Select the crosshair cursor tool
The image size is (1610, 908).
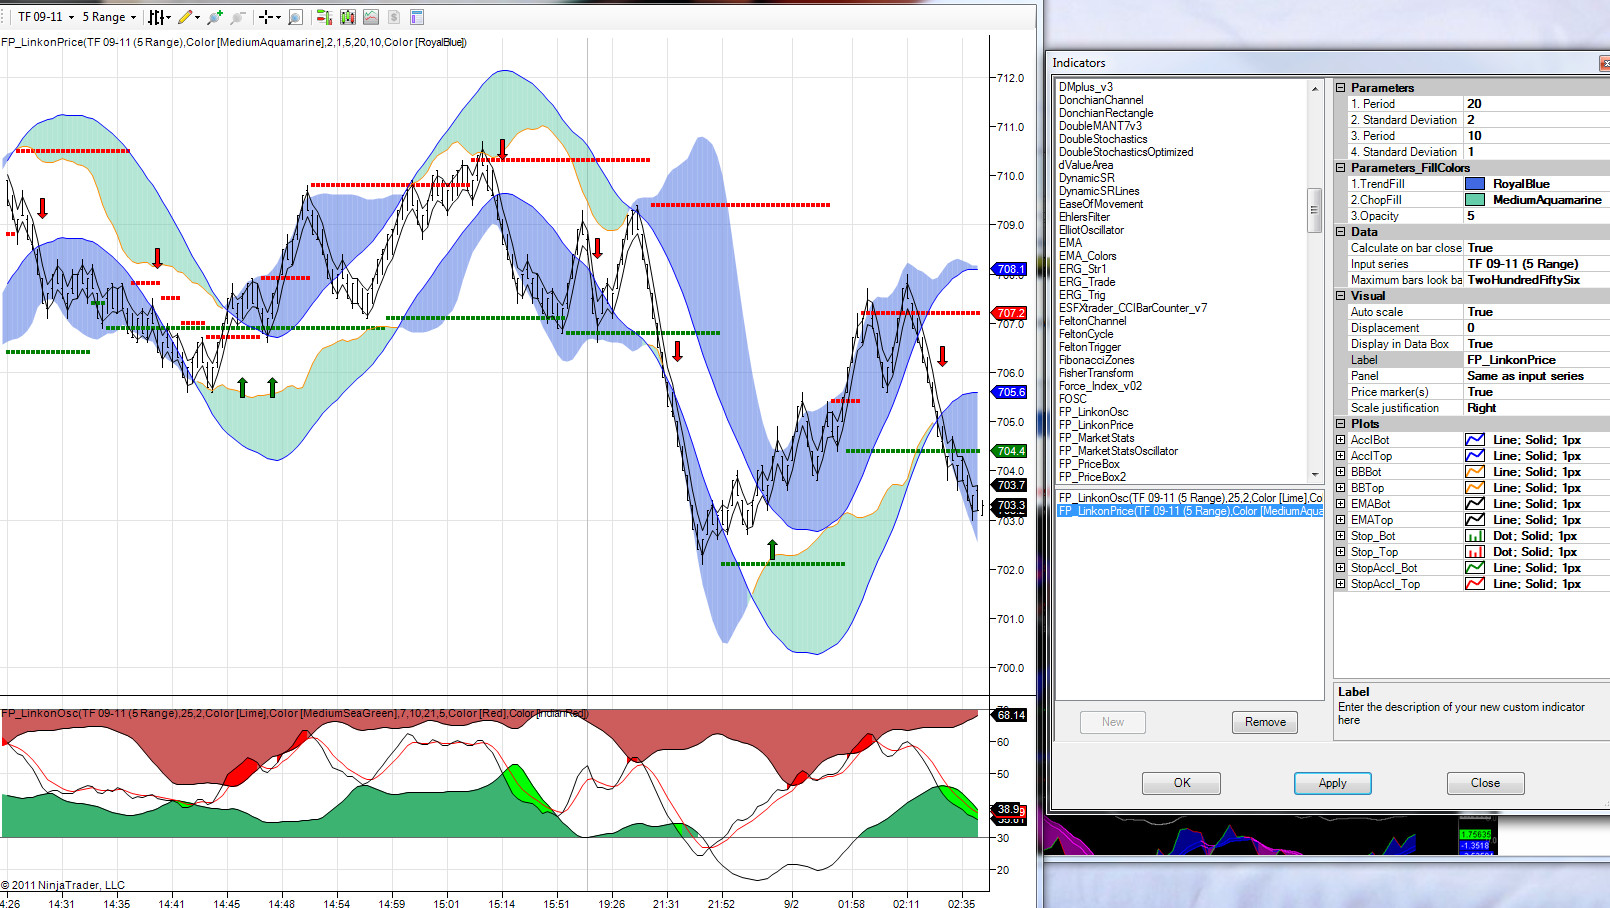tap(268, 17)
